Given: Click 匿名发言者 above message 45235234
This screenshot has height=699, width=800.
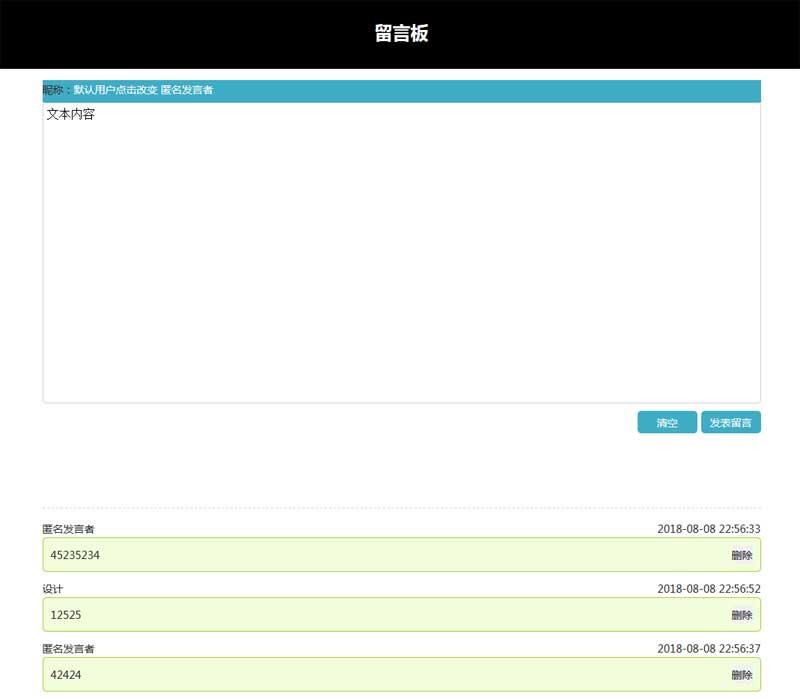Looking at the screenshot, I should 68,529.
